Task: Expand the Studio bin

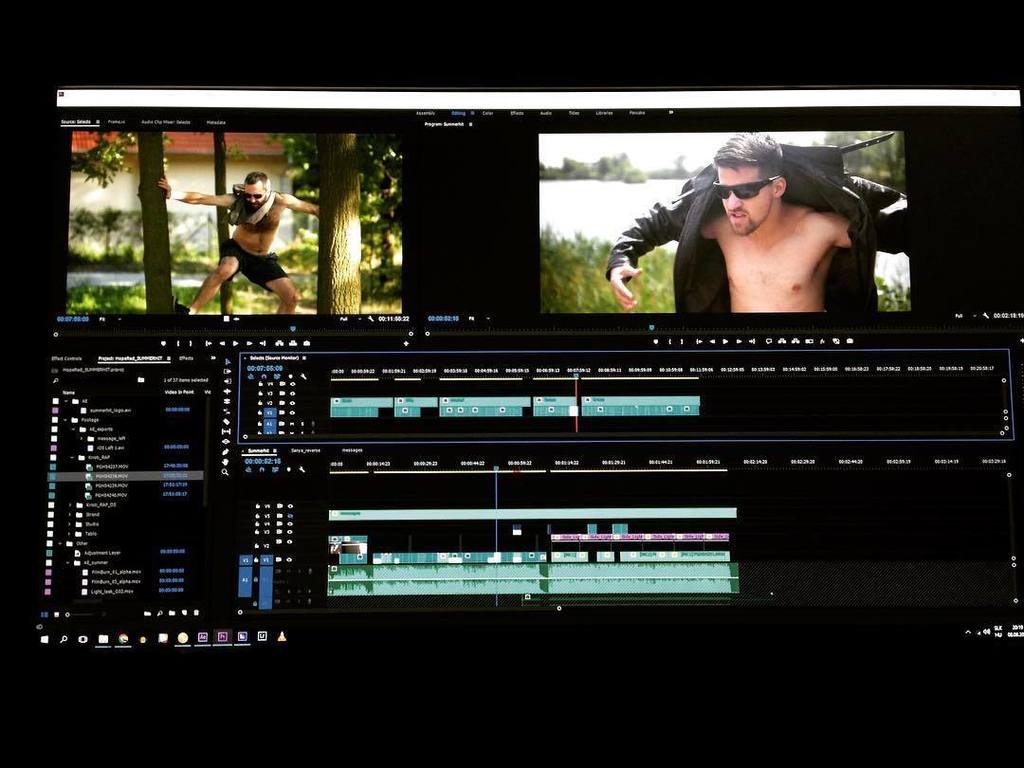Action: coord(70,524)
